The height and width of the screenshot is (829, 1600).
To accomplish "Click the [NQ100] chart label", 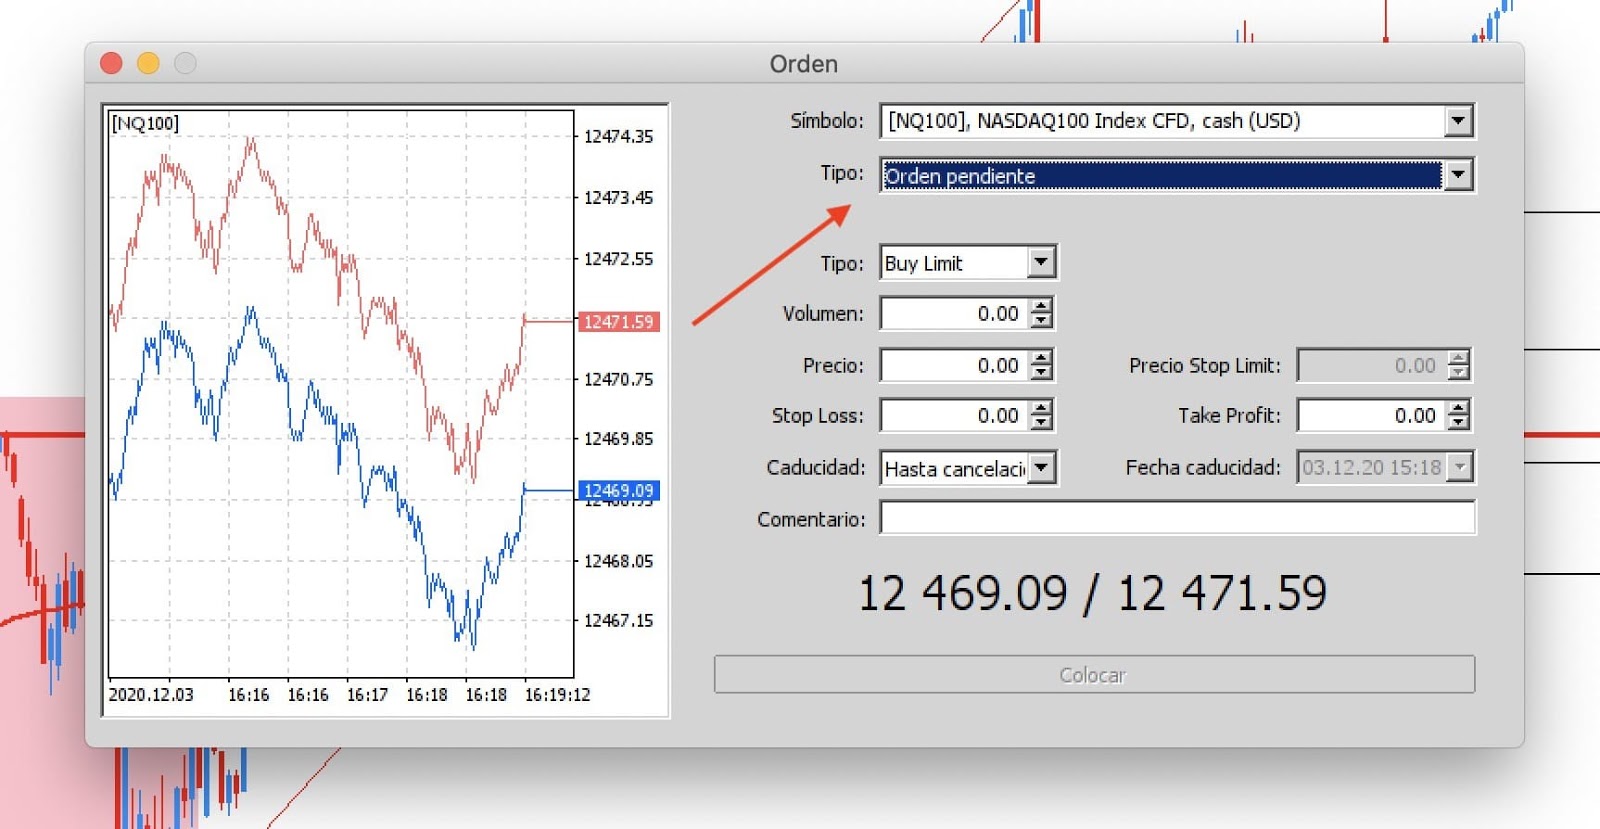I will (145, 123).
